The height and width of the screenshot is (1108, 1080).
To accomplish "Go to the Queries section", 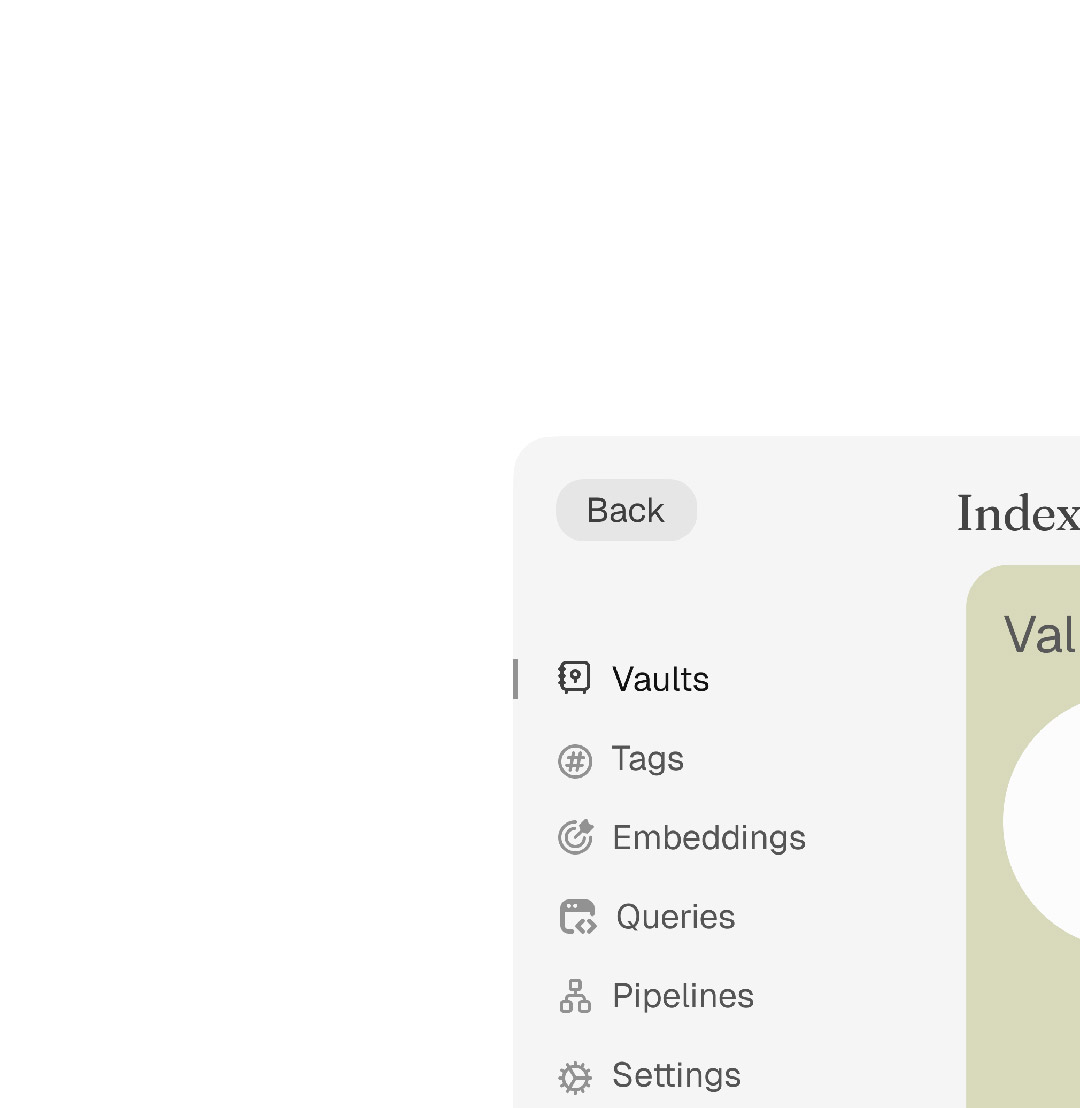I will [x=675, y=916].
